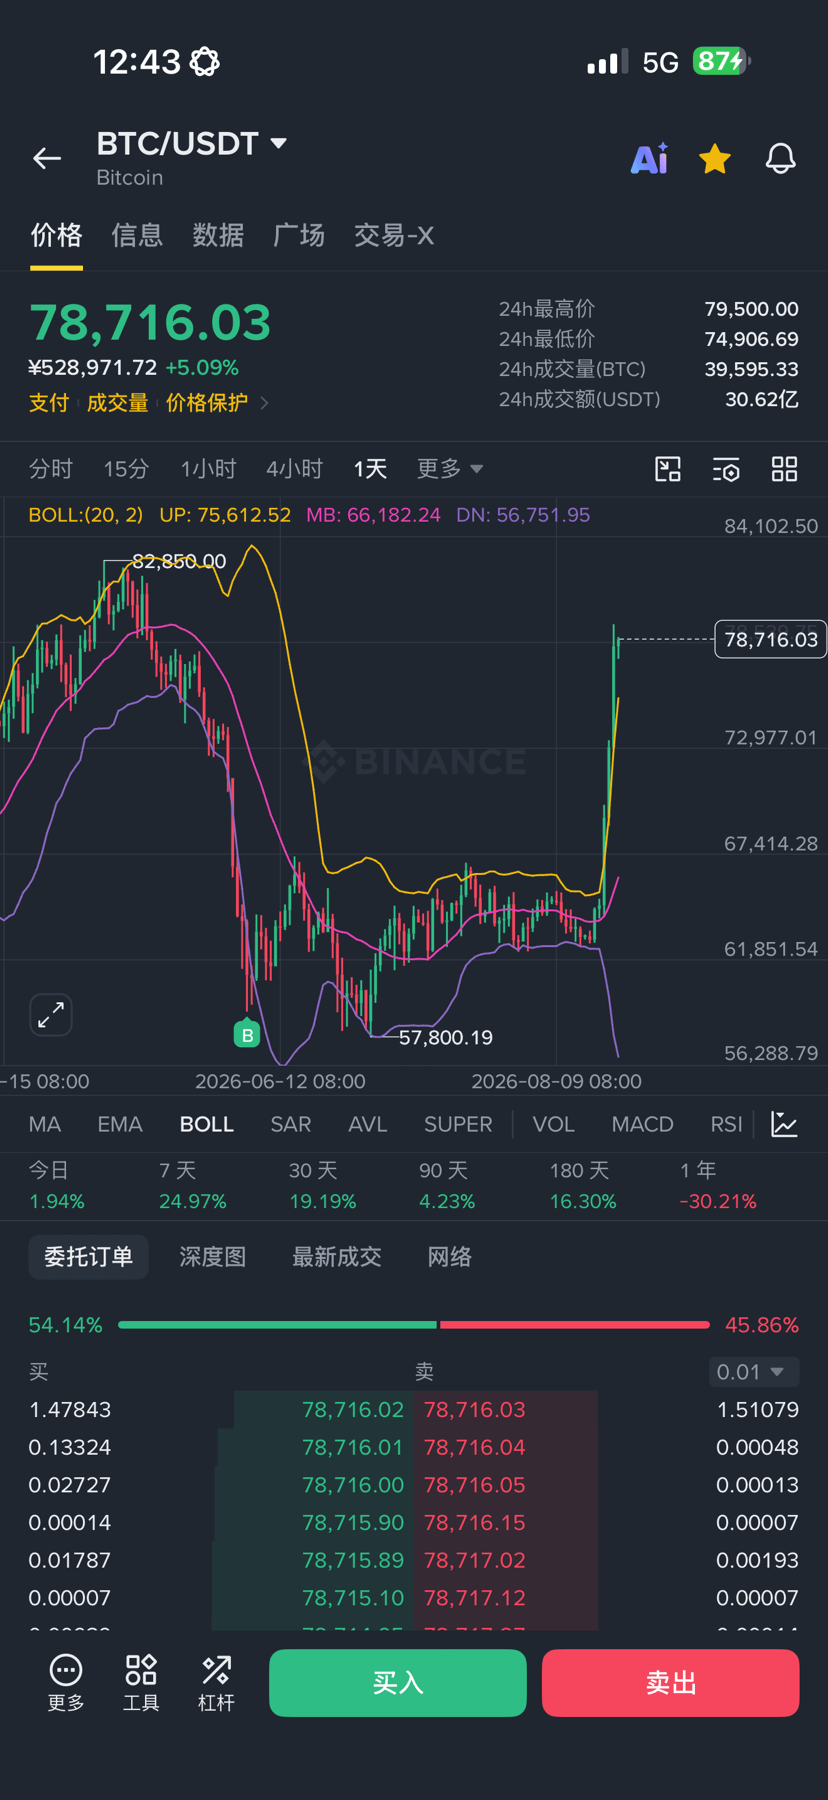This screenshot has height=1800, width=828.
Task: Toggle the BOLL indicator
Action: 207,1124
